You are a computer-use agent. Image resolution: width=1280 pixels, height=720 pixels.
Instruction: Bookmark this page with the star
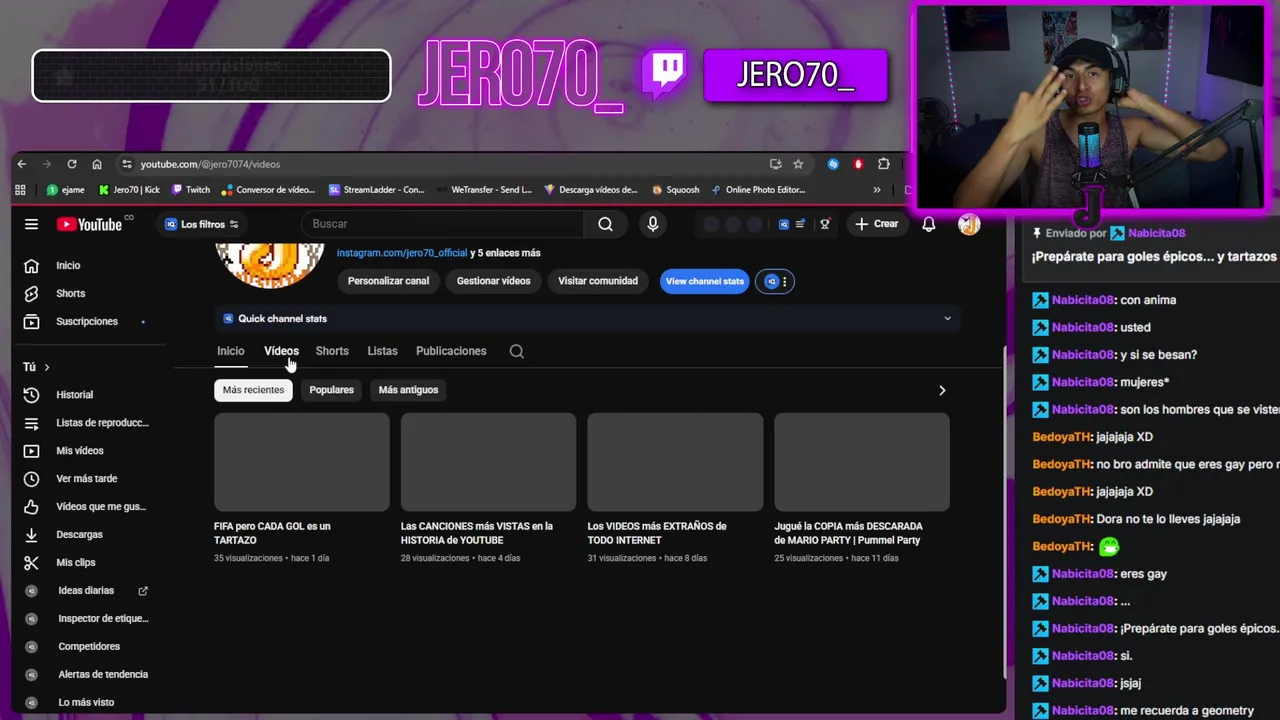point(798,164)
